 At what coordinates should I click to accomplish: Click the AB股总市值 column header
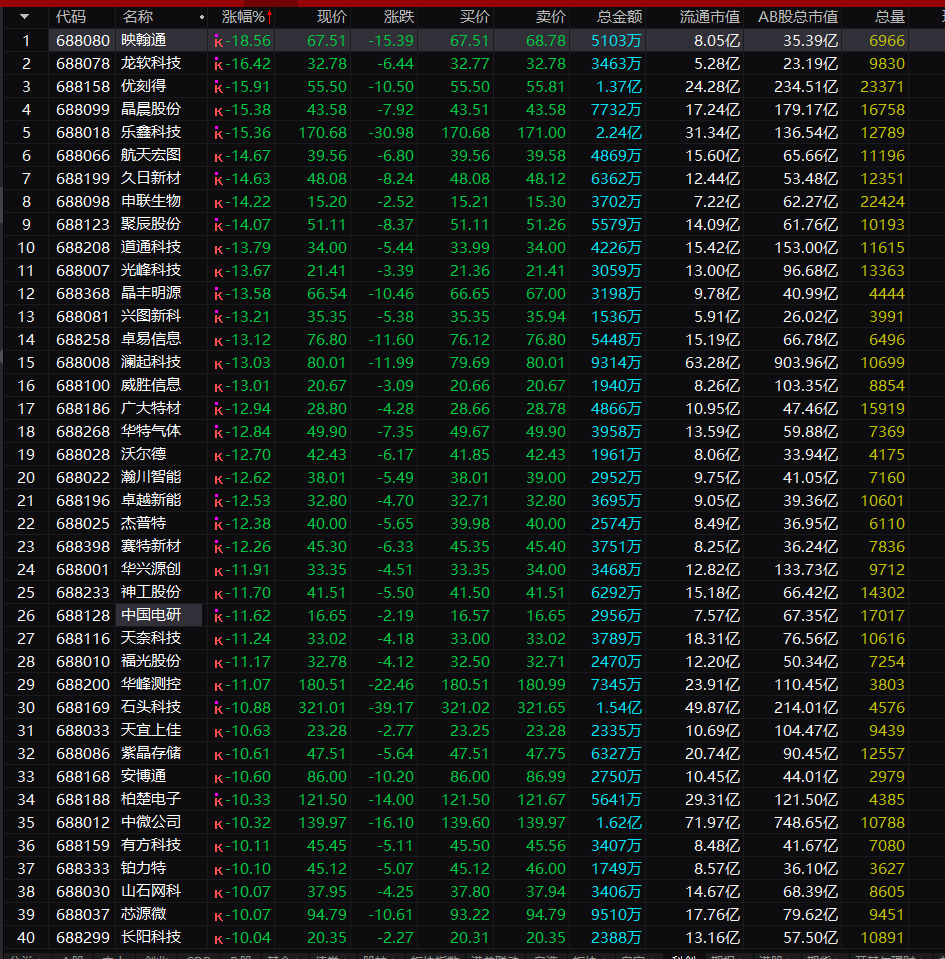click(x=798, y=17)
